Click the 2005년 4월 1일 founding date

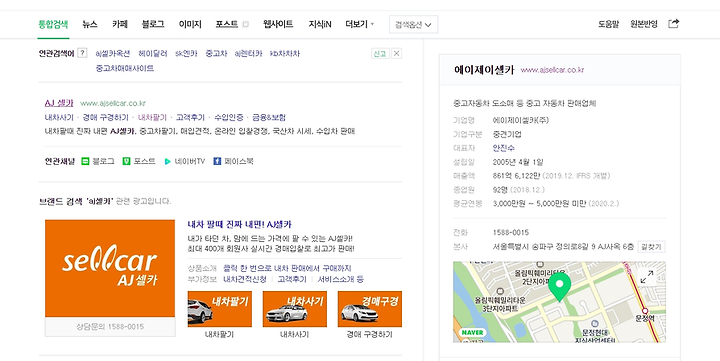[518, 162]
